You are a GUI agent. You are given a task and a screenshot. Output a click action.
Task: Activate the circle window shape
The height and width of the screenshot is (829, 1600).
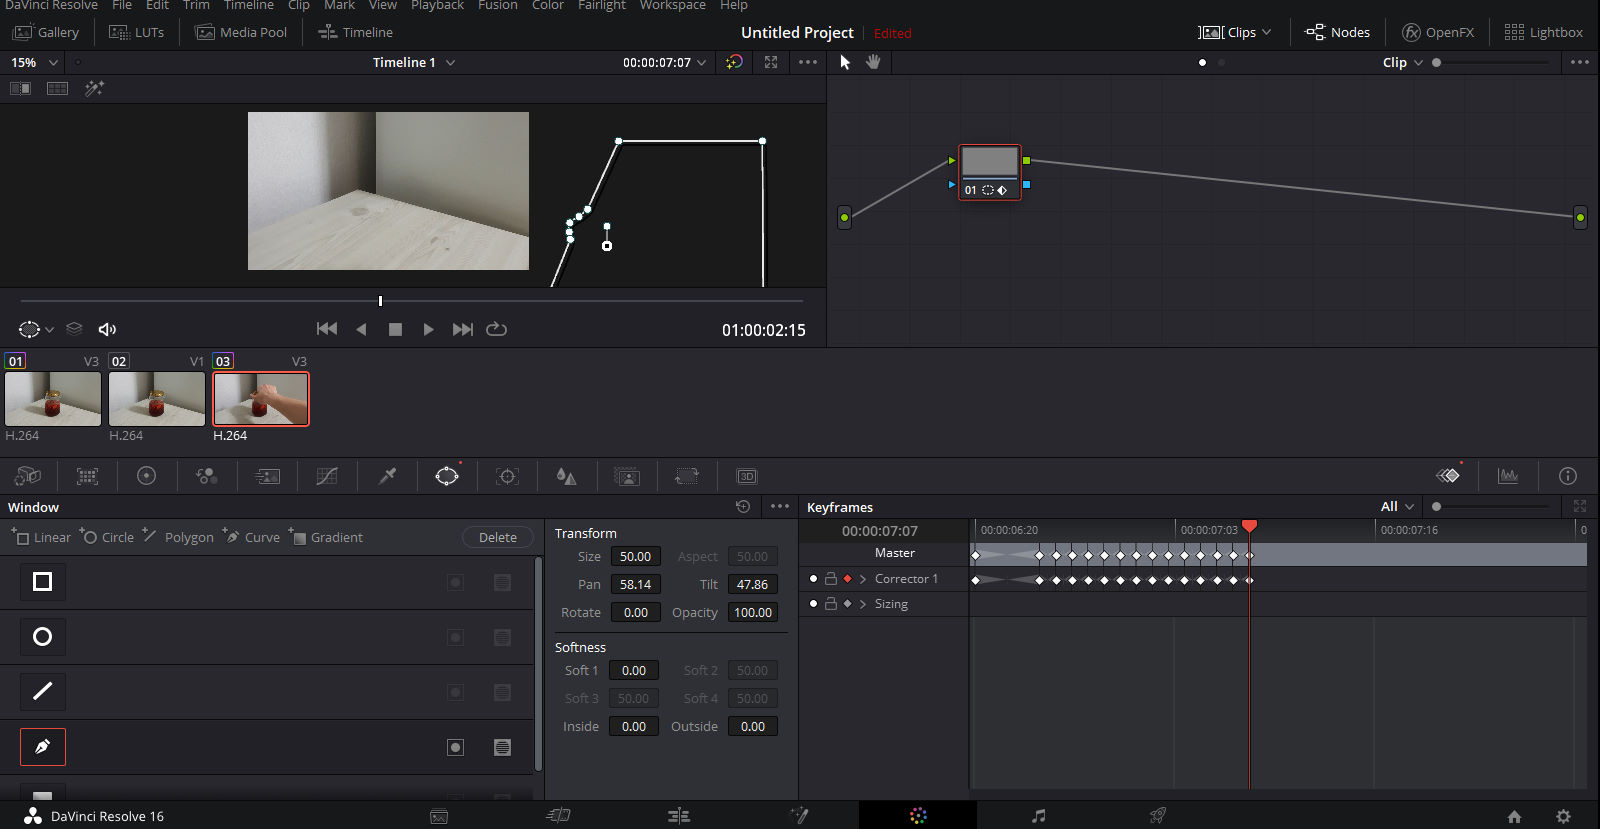pos(43,637)
